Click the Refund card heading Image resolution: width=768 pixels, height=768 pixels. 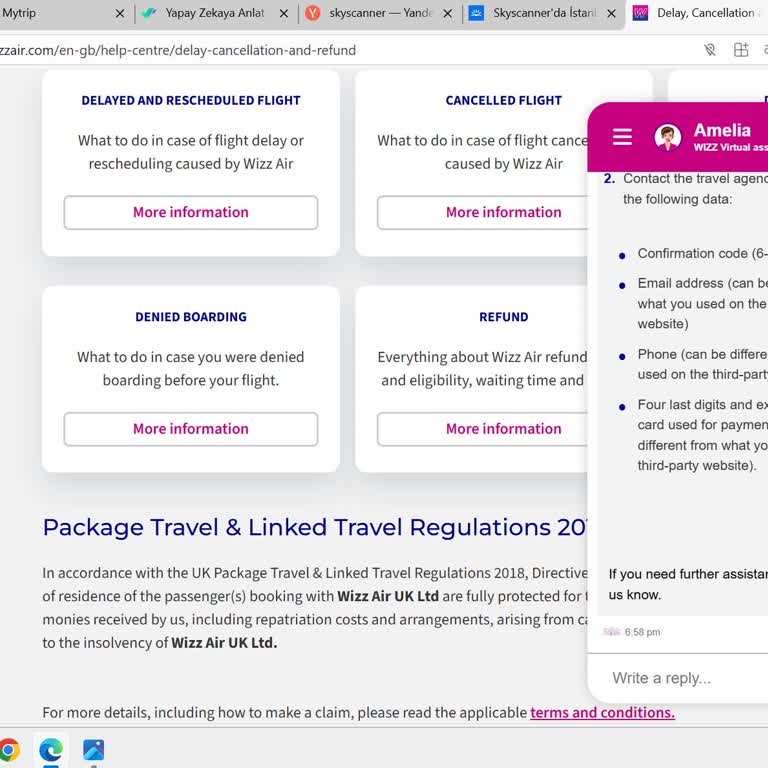[504, 317]
